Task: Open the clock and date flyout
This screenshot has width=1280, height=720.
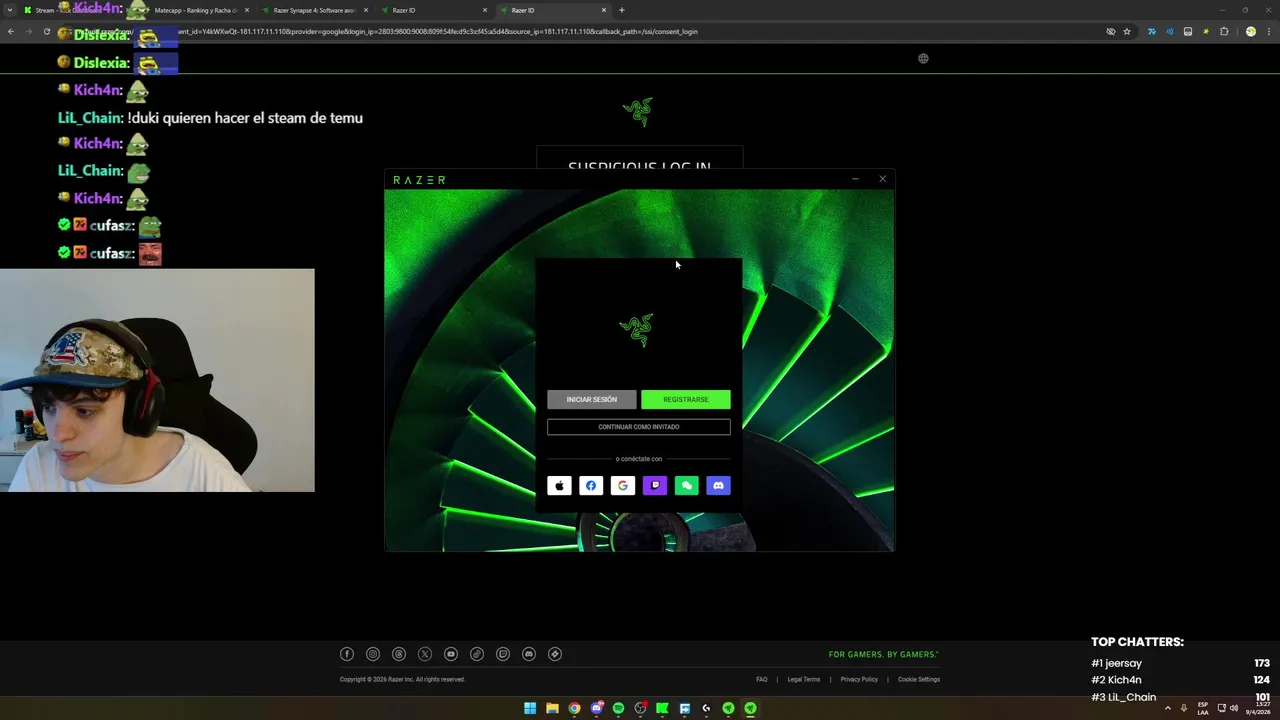Action: [x=1257, y=708]
